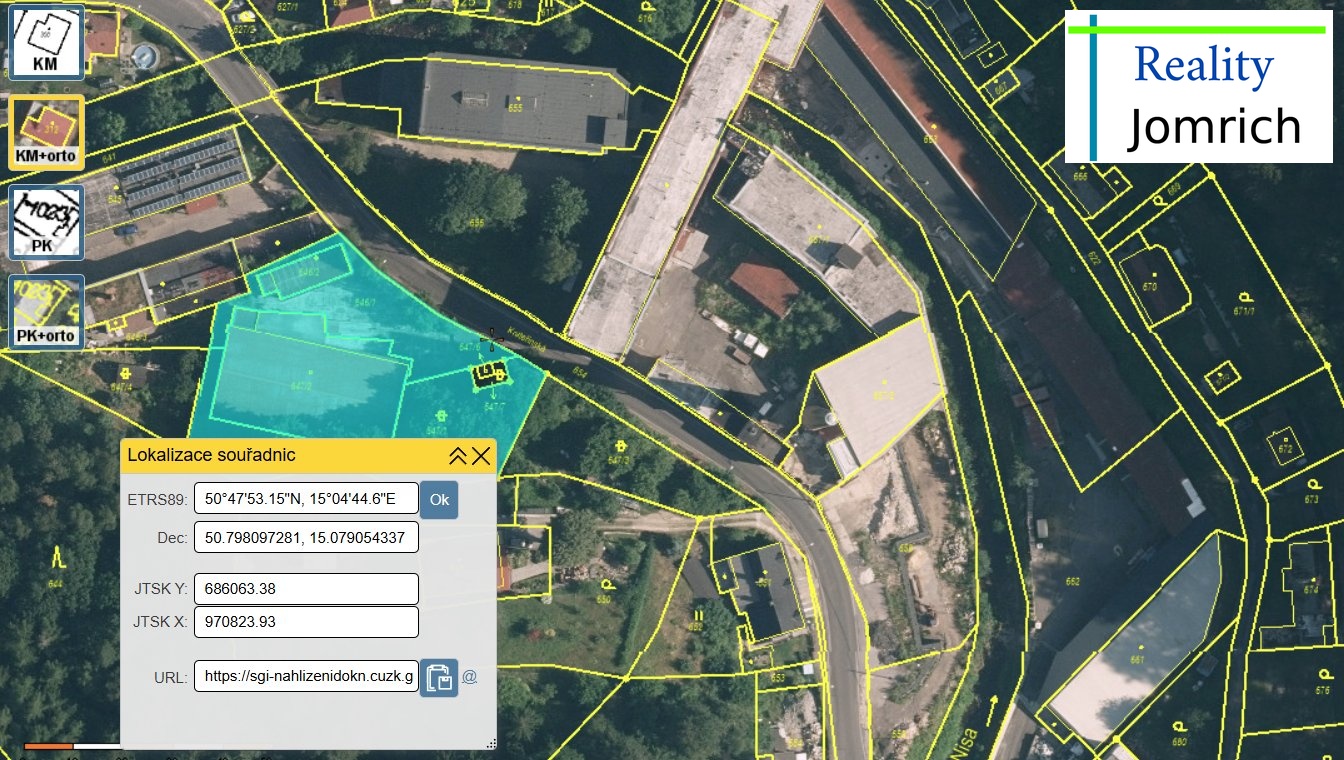Screen dimensions: 1344x760
Task: Confirm coordinates with the Ok button
Action: tap(439, 498)
